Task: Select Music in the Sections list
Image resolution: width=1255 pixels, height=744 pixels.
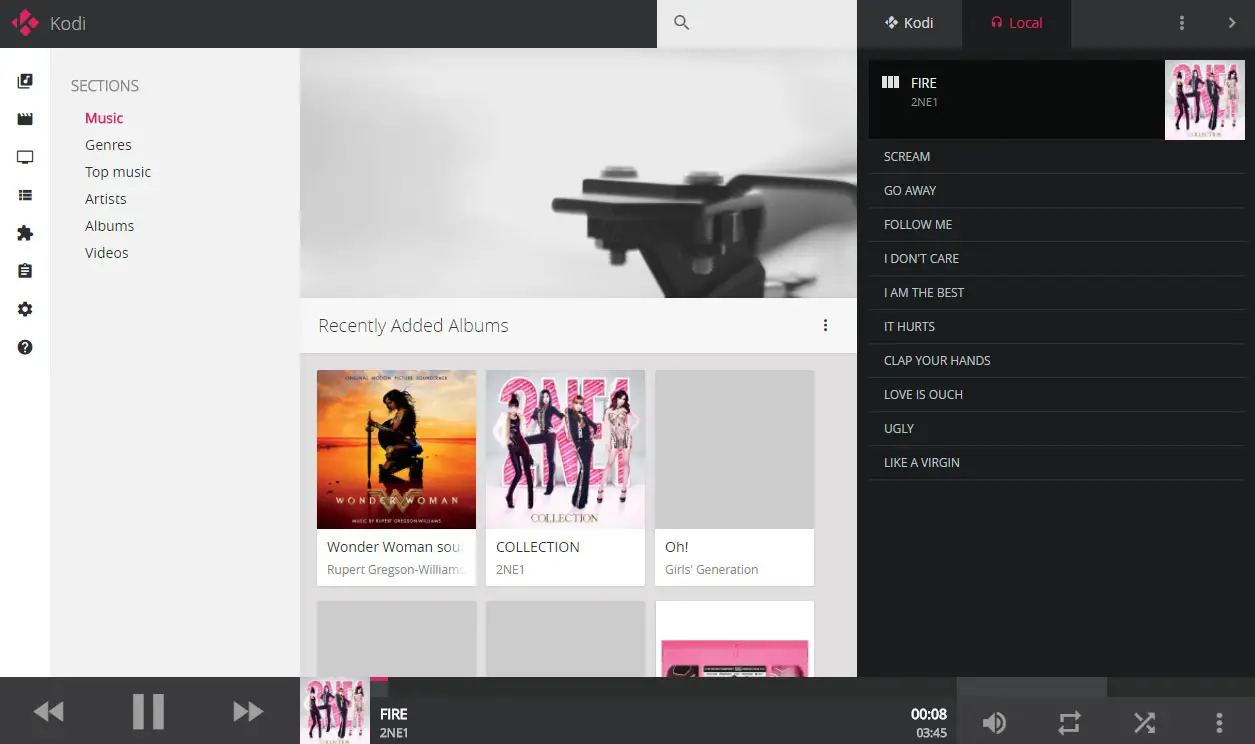Action: click(x=104, y=118)
